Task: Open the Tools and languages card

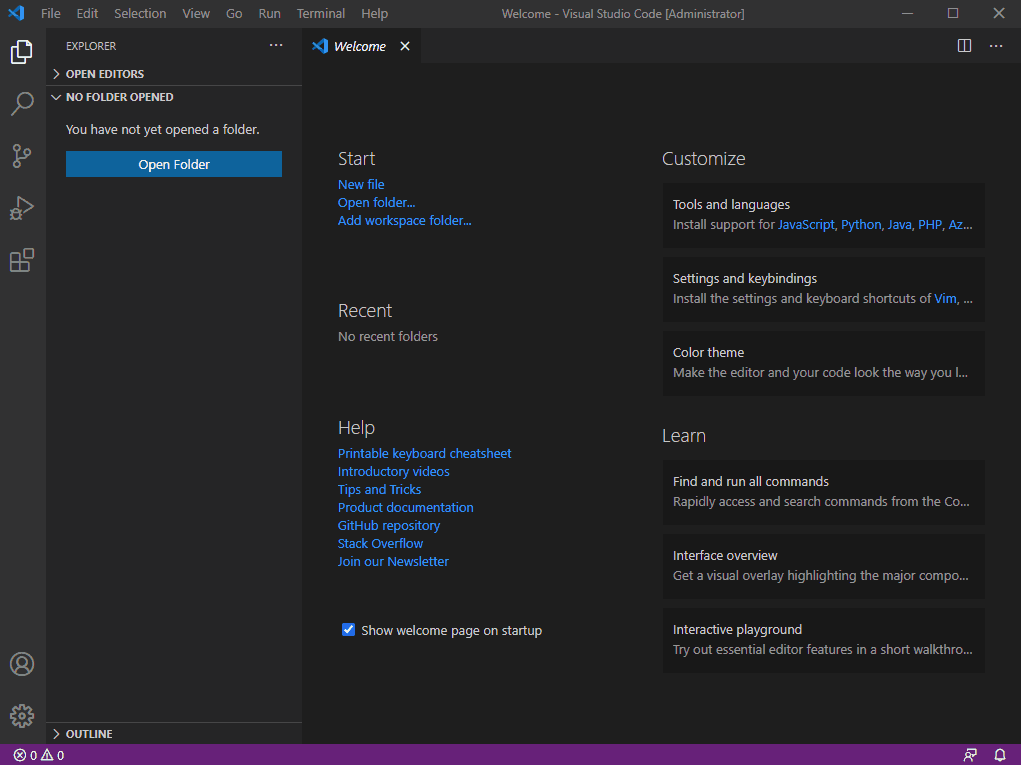Action: tap(823, 215)
